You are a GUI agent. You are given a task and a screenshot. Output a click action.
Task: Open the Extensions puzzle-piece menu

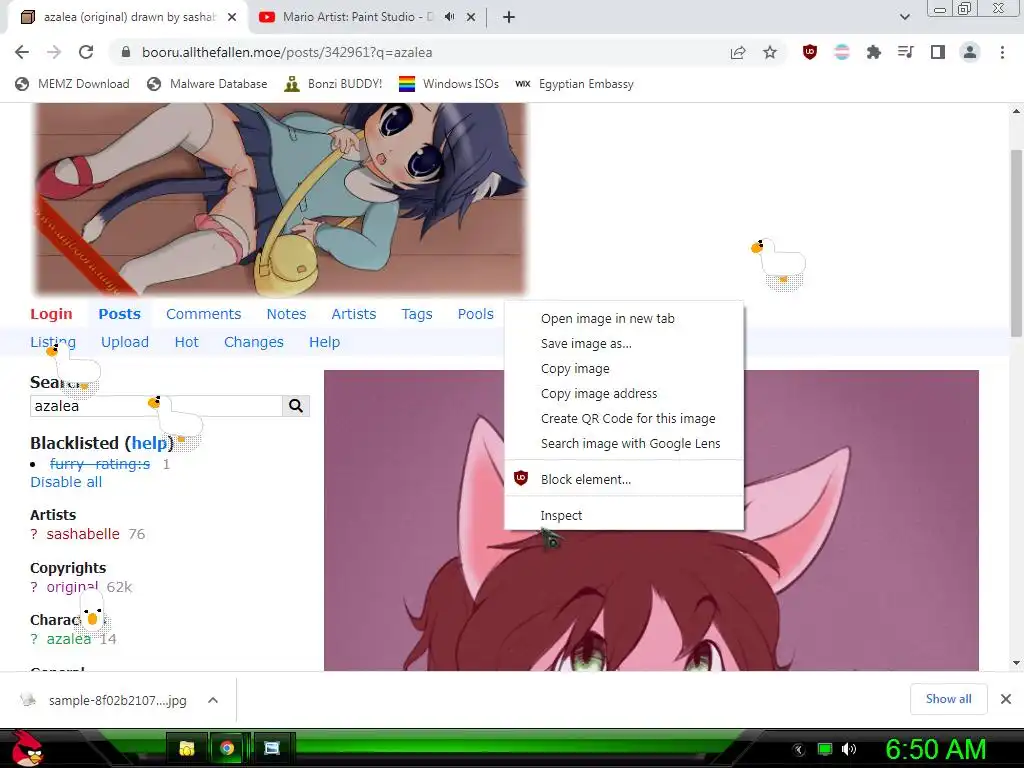(x=873, y=52)
